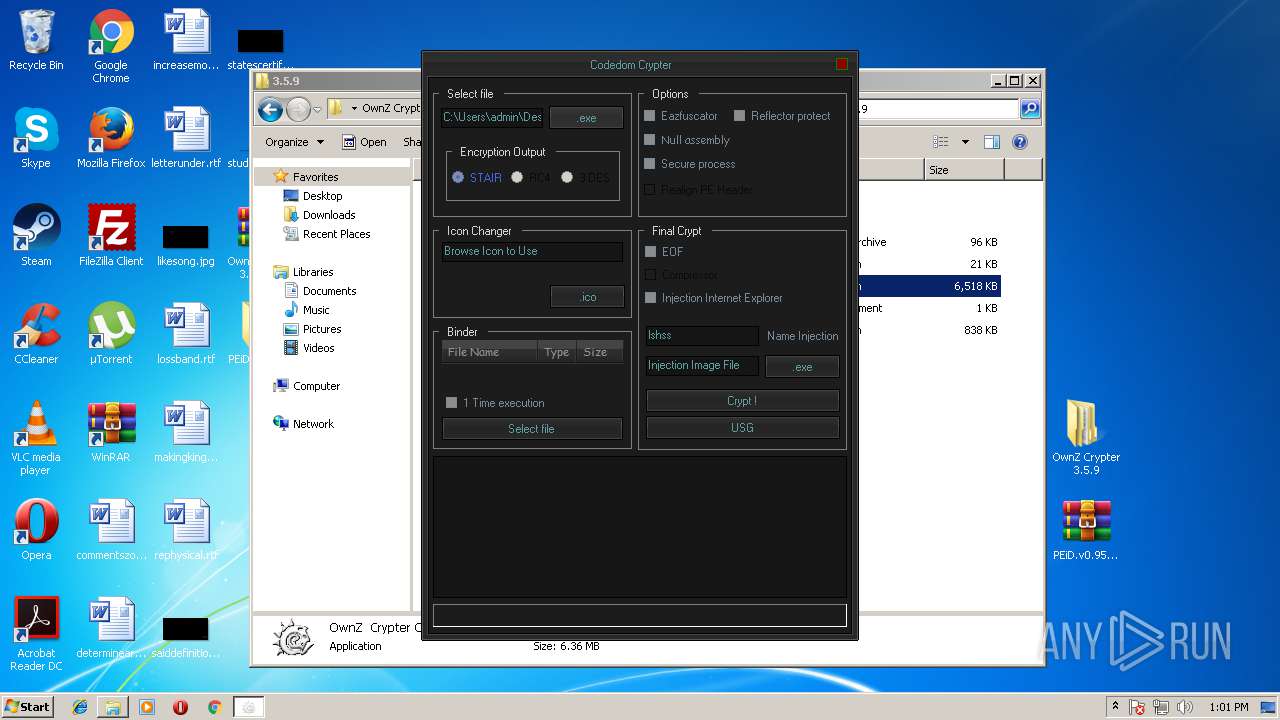Click the Explorer search magnifier icon
Screen dimensions: 1280x720
pyautogui.click(x=1029, y=109)
